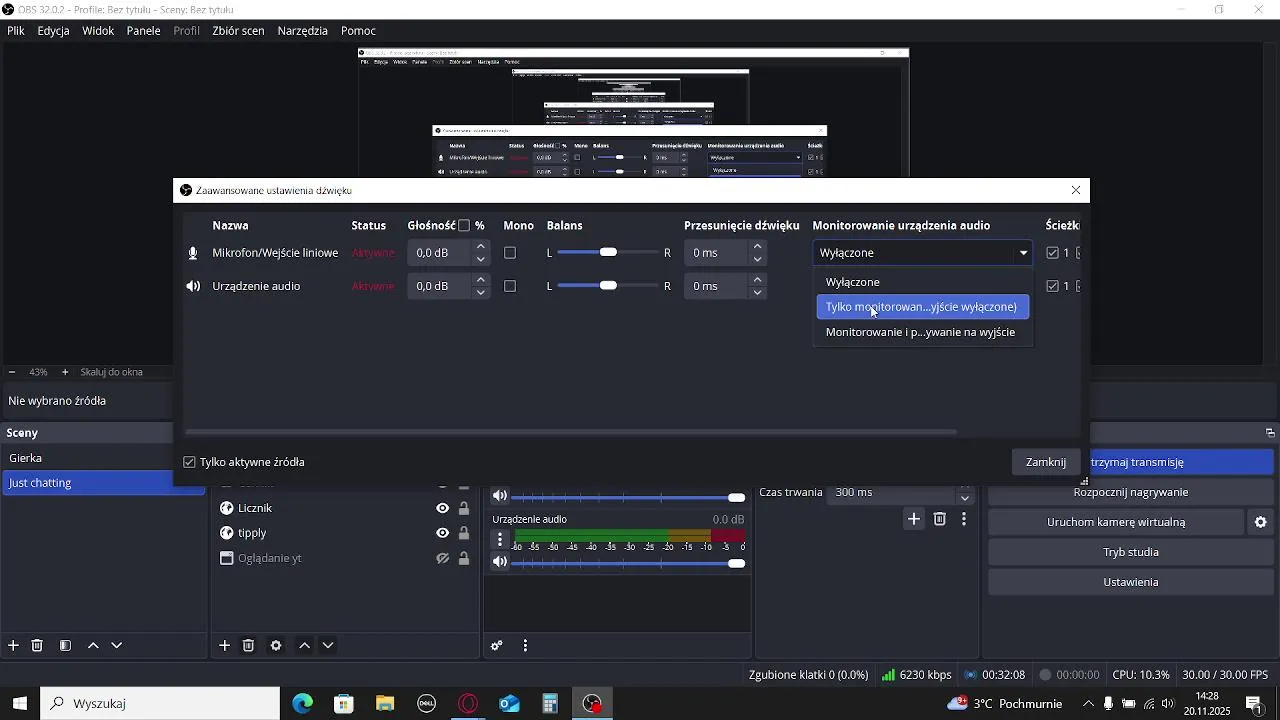Decrease Urządzenie audio sync offset stepper
Viewport: 1280px width, 720px height.
pos(758,293)
